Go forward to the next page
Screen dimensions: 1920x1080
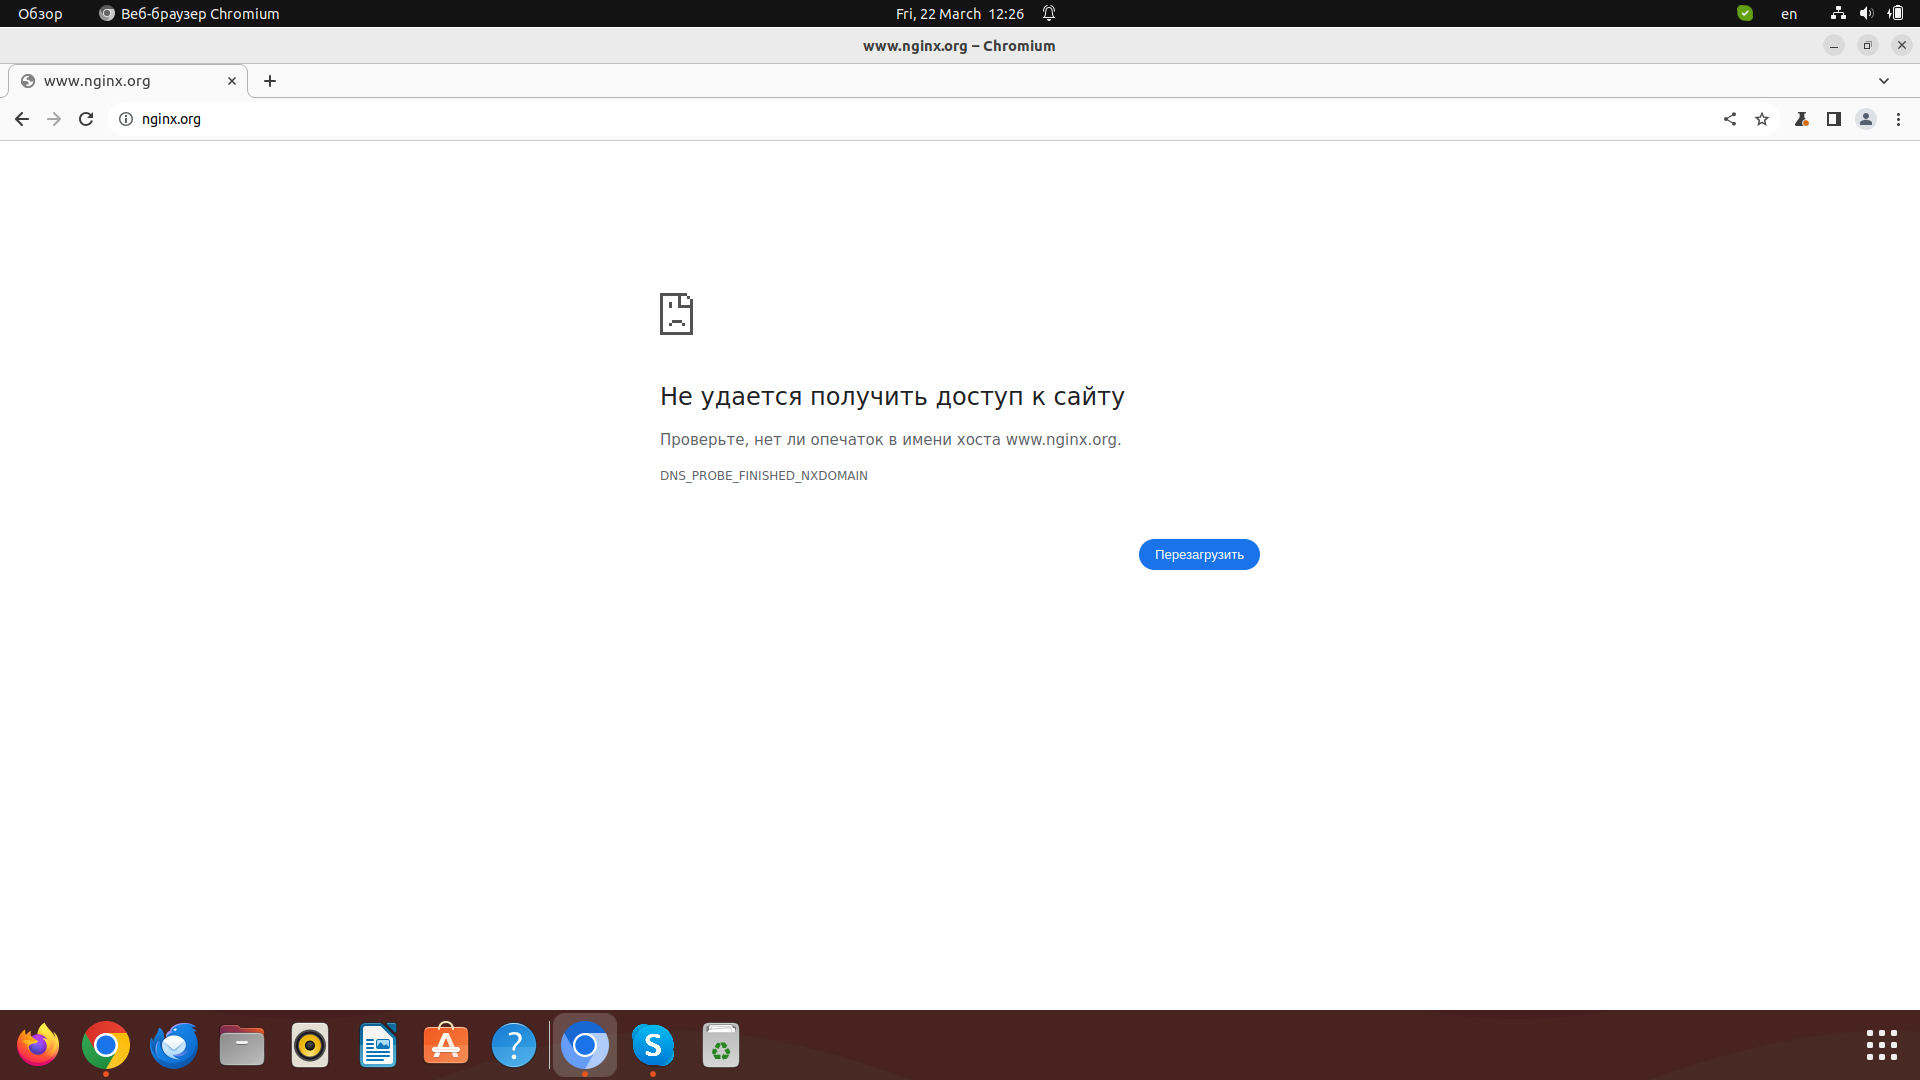pyautogui.click(x=54, y=119)
